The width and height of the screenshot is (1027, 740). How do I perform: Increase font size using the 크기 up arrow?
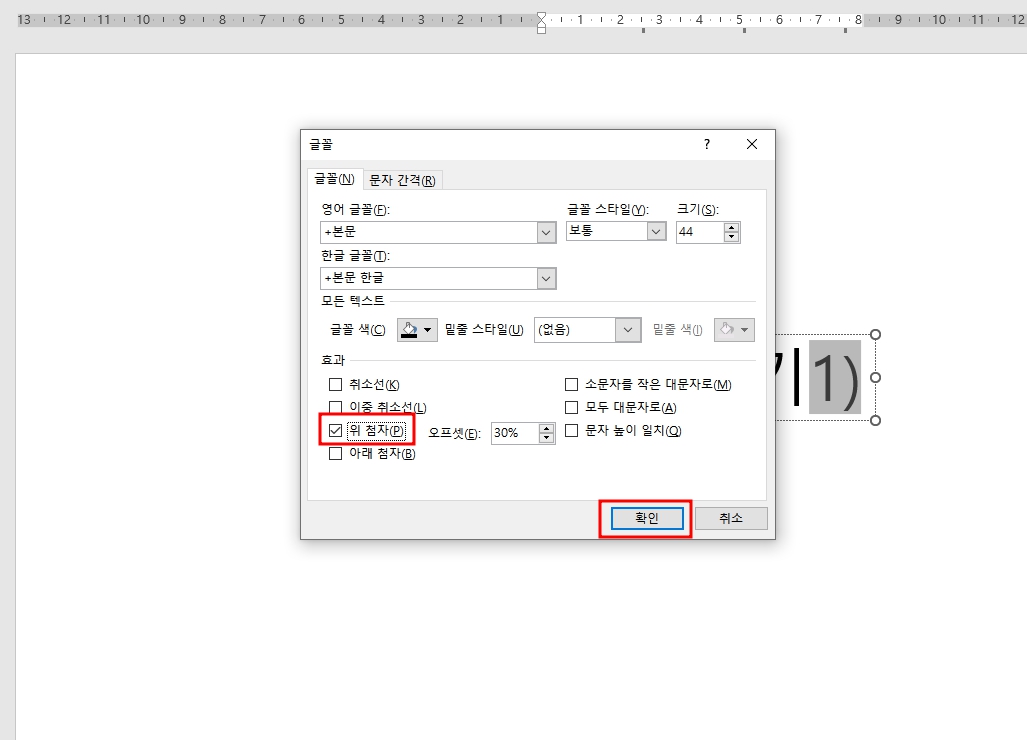pos(732,226)
